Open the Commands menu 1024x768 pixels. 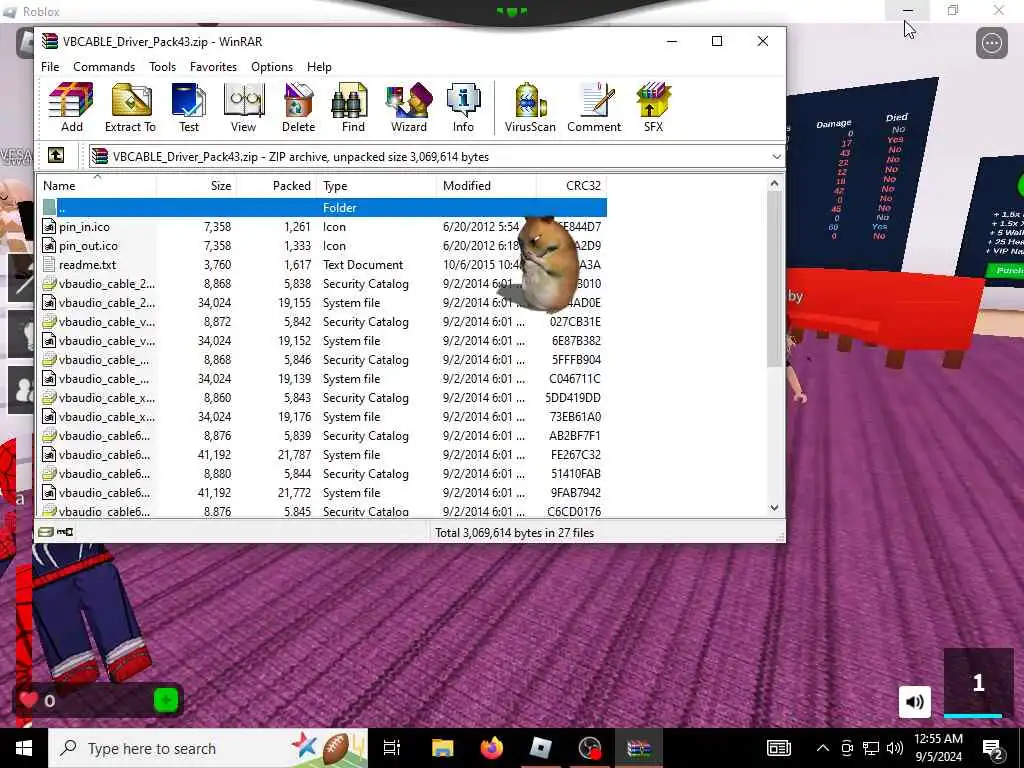(104, 67)
